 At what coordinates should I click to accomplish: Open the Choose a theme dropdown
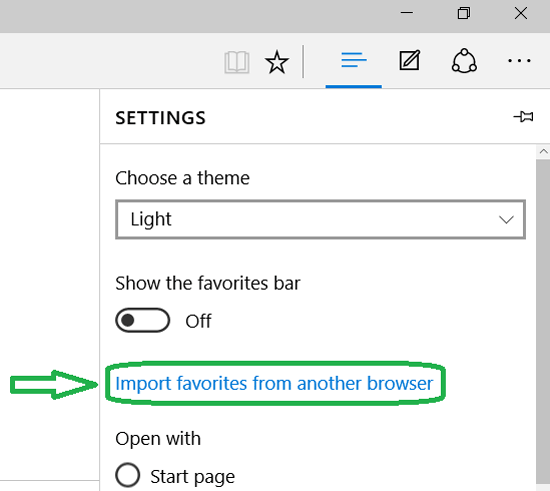click(x=320, y=220)
